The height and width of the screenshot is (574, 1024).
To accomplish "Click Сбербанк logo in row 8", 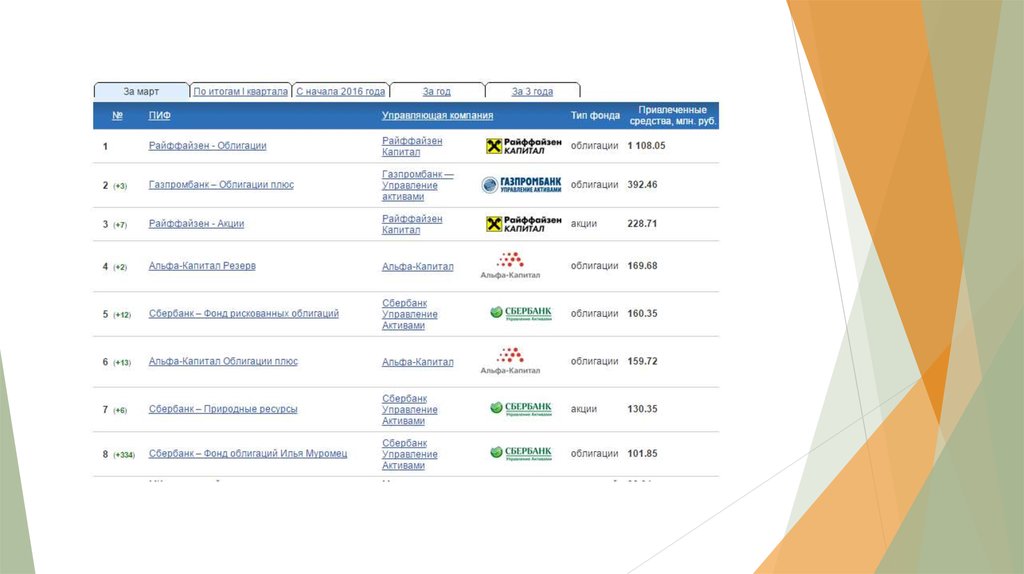I will pyautogui.click(x=520, y=453).
